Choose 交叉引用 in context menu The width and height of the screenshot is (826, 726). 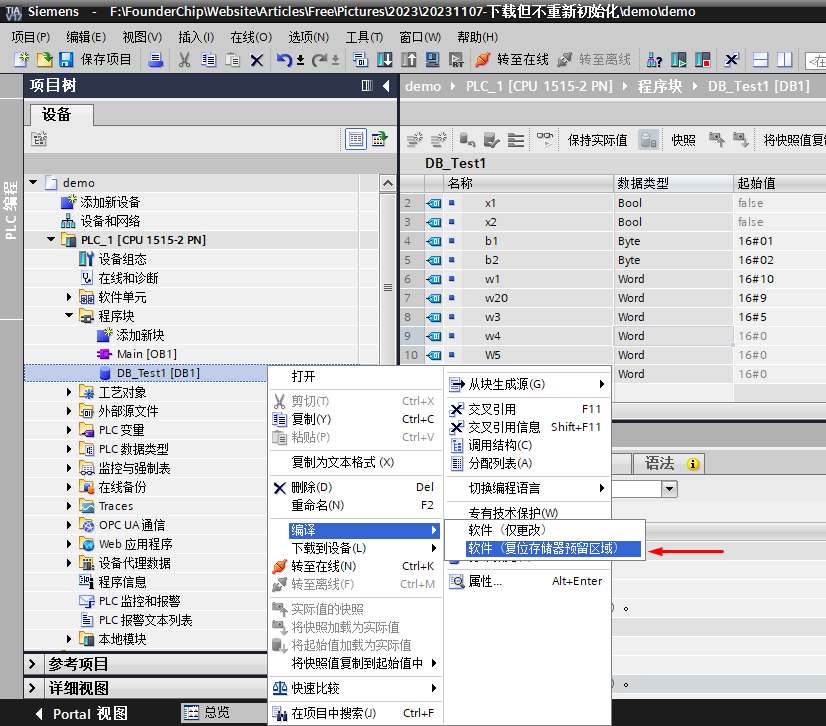click(527, 409)
